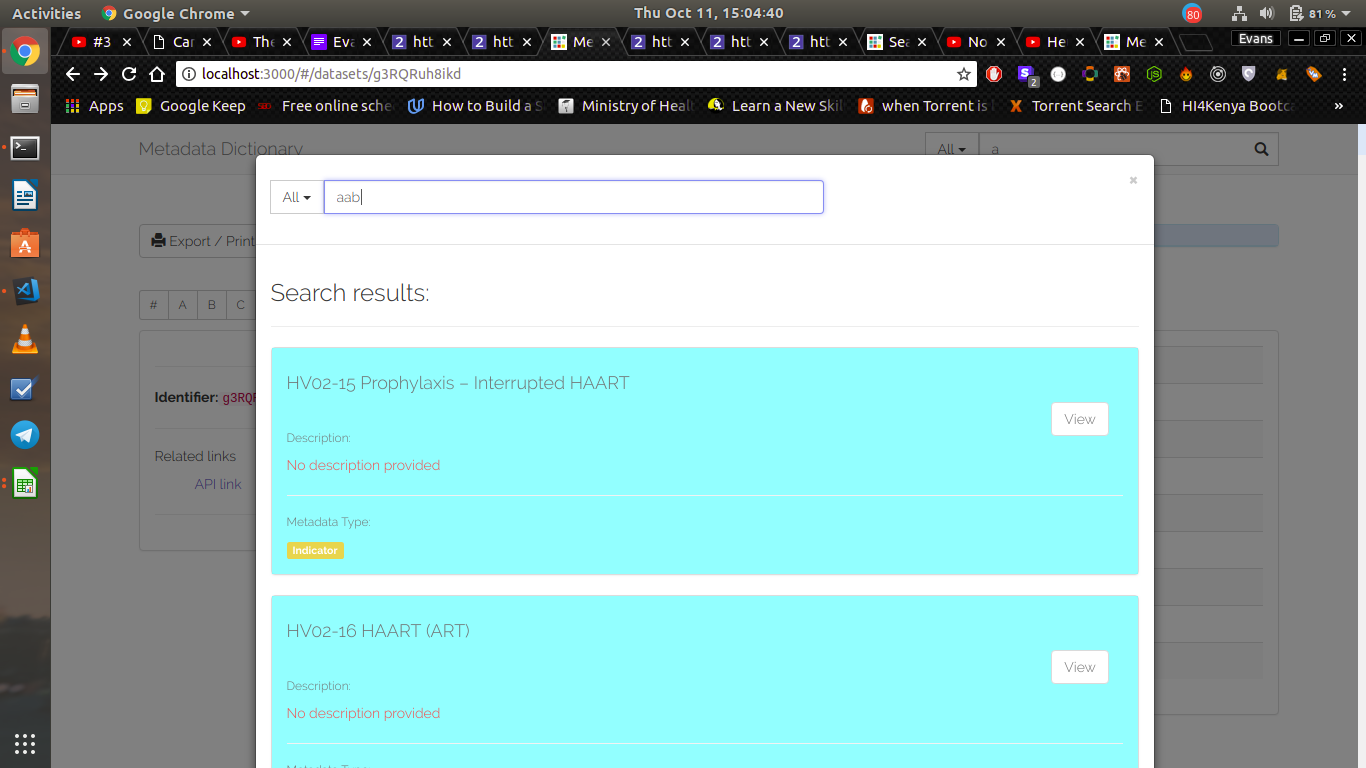
Task: Click the search field containing aab
Action: [574, 197]
